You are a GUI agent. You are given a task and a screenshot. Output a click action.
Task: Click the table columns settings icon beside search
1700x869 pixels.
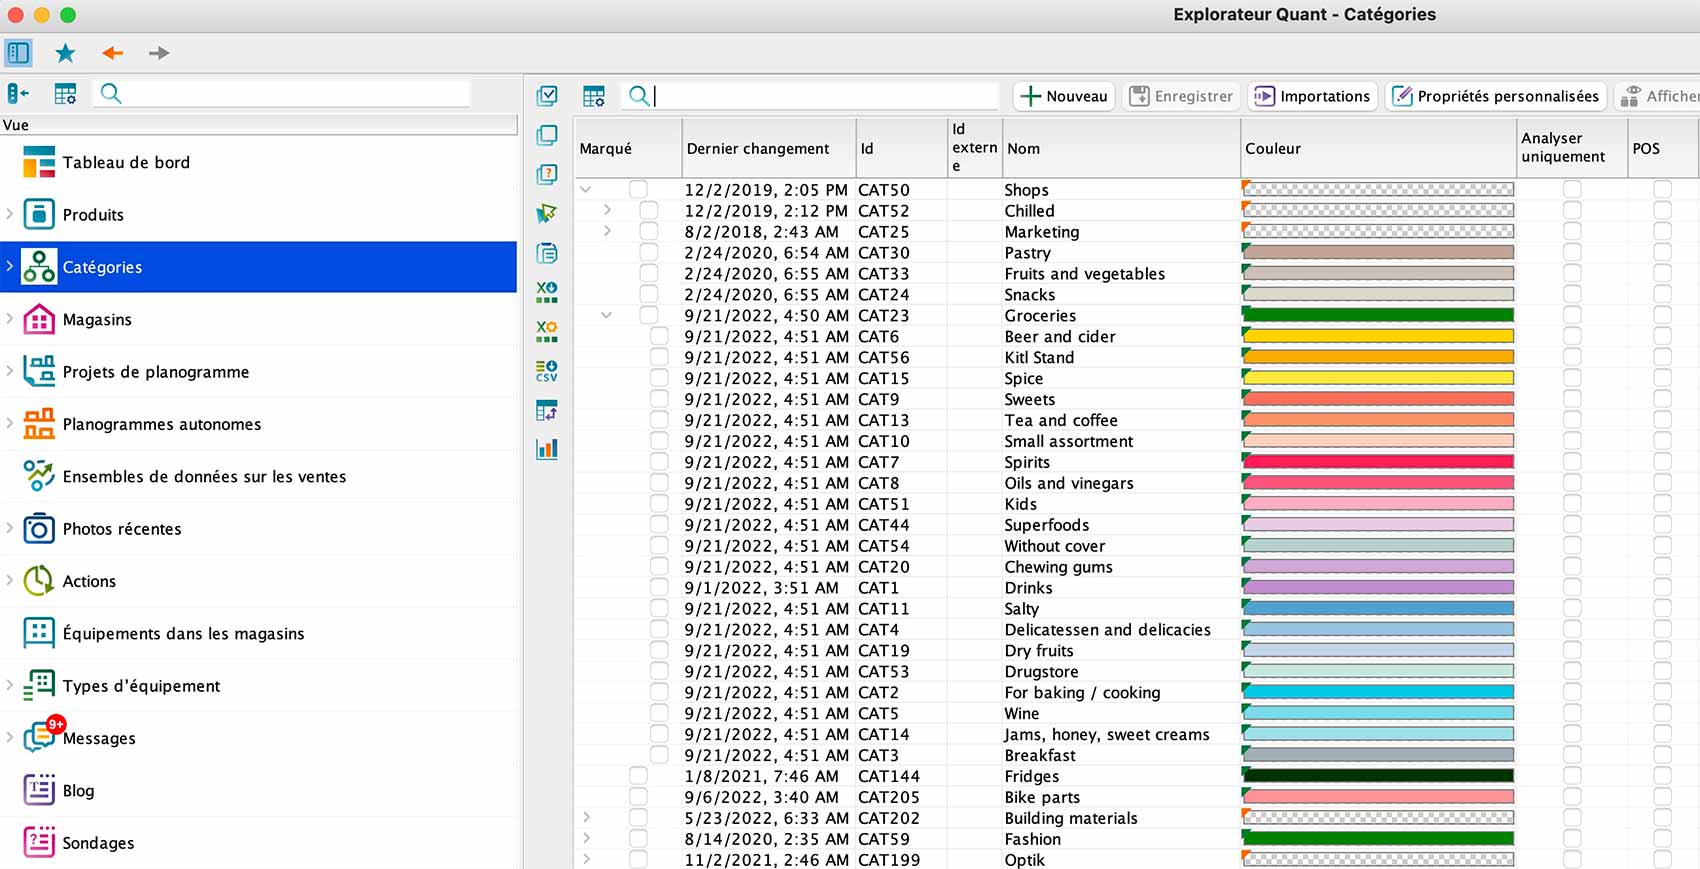point(594,96)
